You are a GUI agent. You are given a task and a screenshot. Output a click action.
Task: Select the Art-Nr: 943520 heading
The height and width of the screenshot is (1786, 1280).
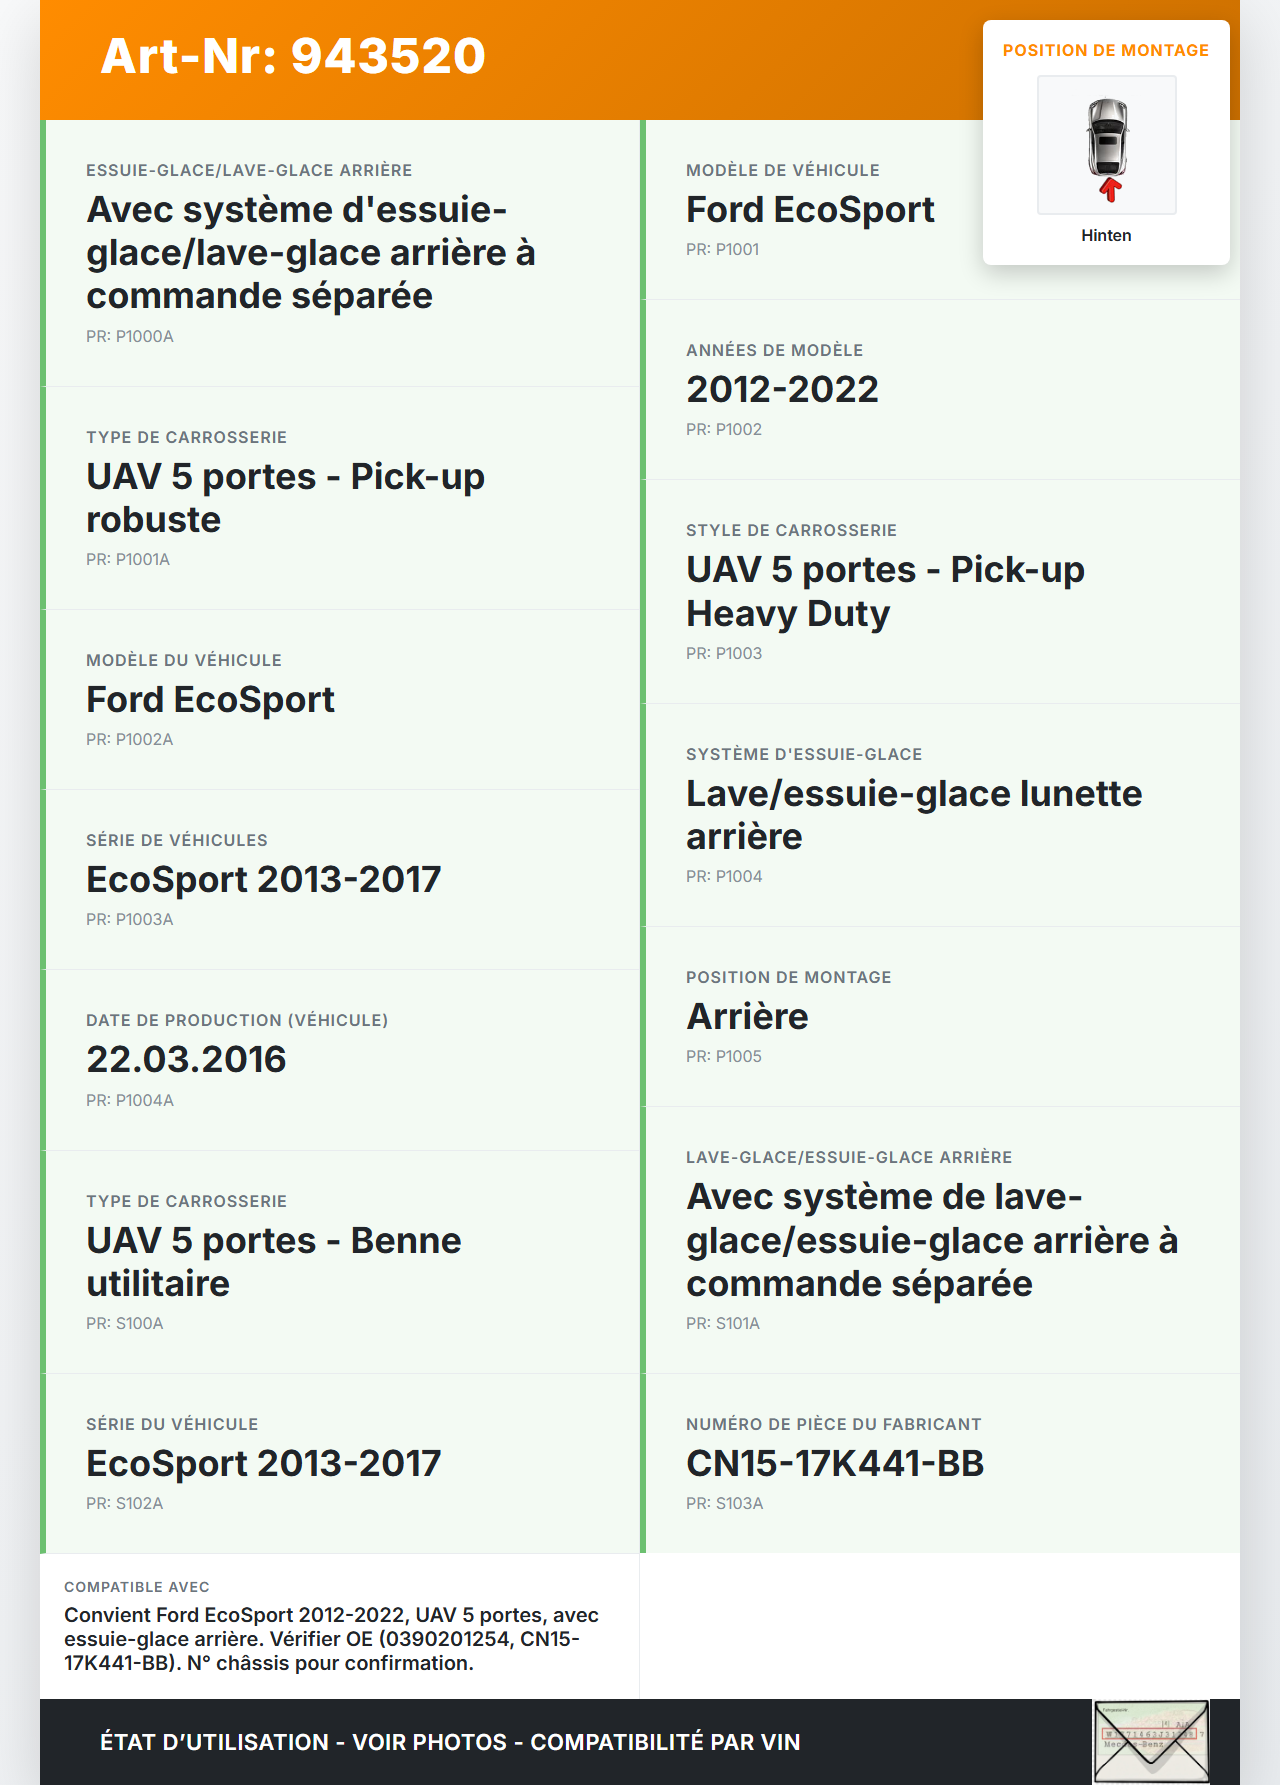[293, 56]
